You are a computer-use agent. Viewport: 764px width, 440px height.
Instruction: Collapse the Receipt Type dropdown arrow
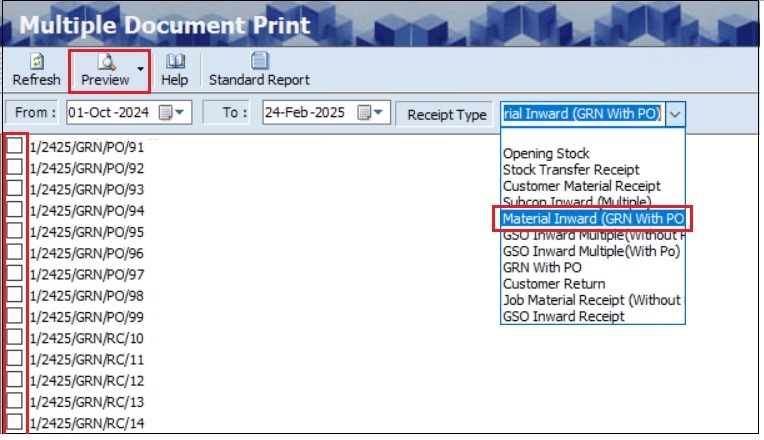click(677, 114)
